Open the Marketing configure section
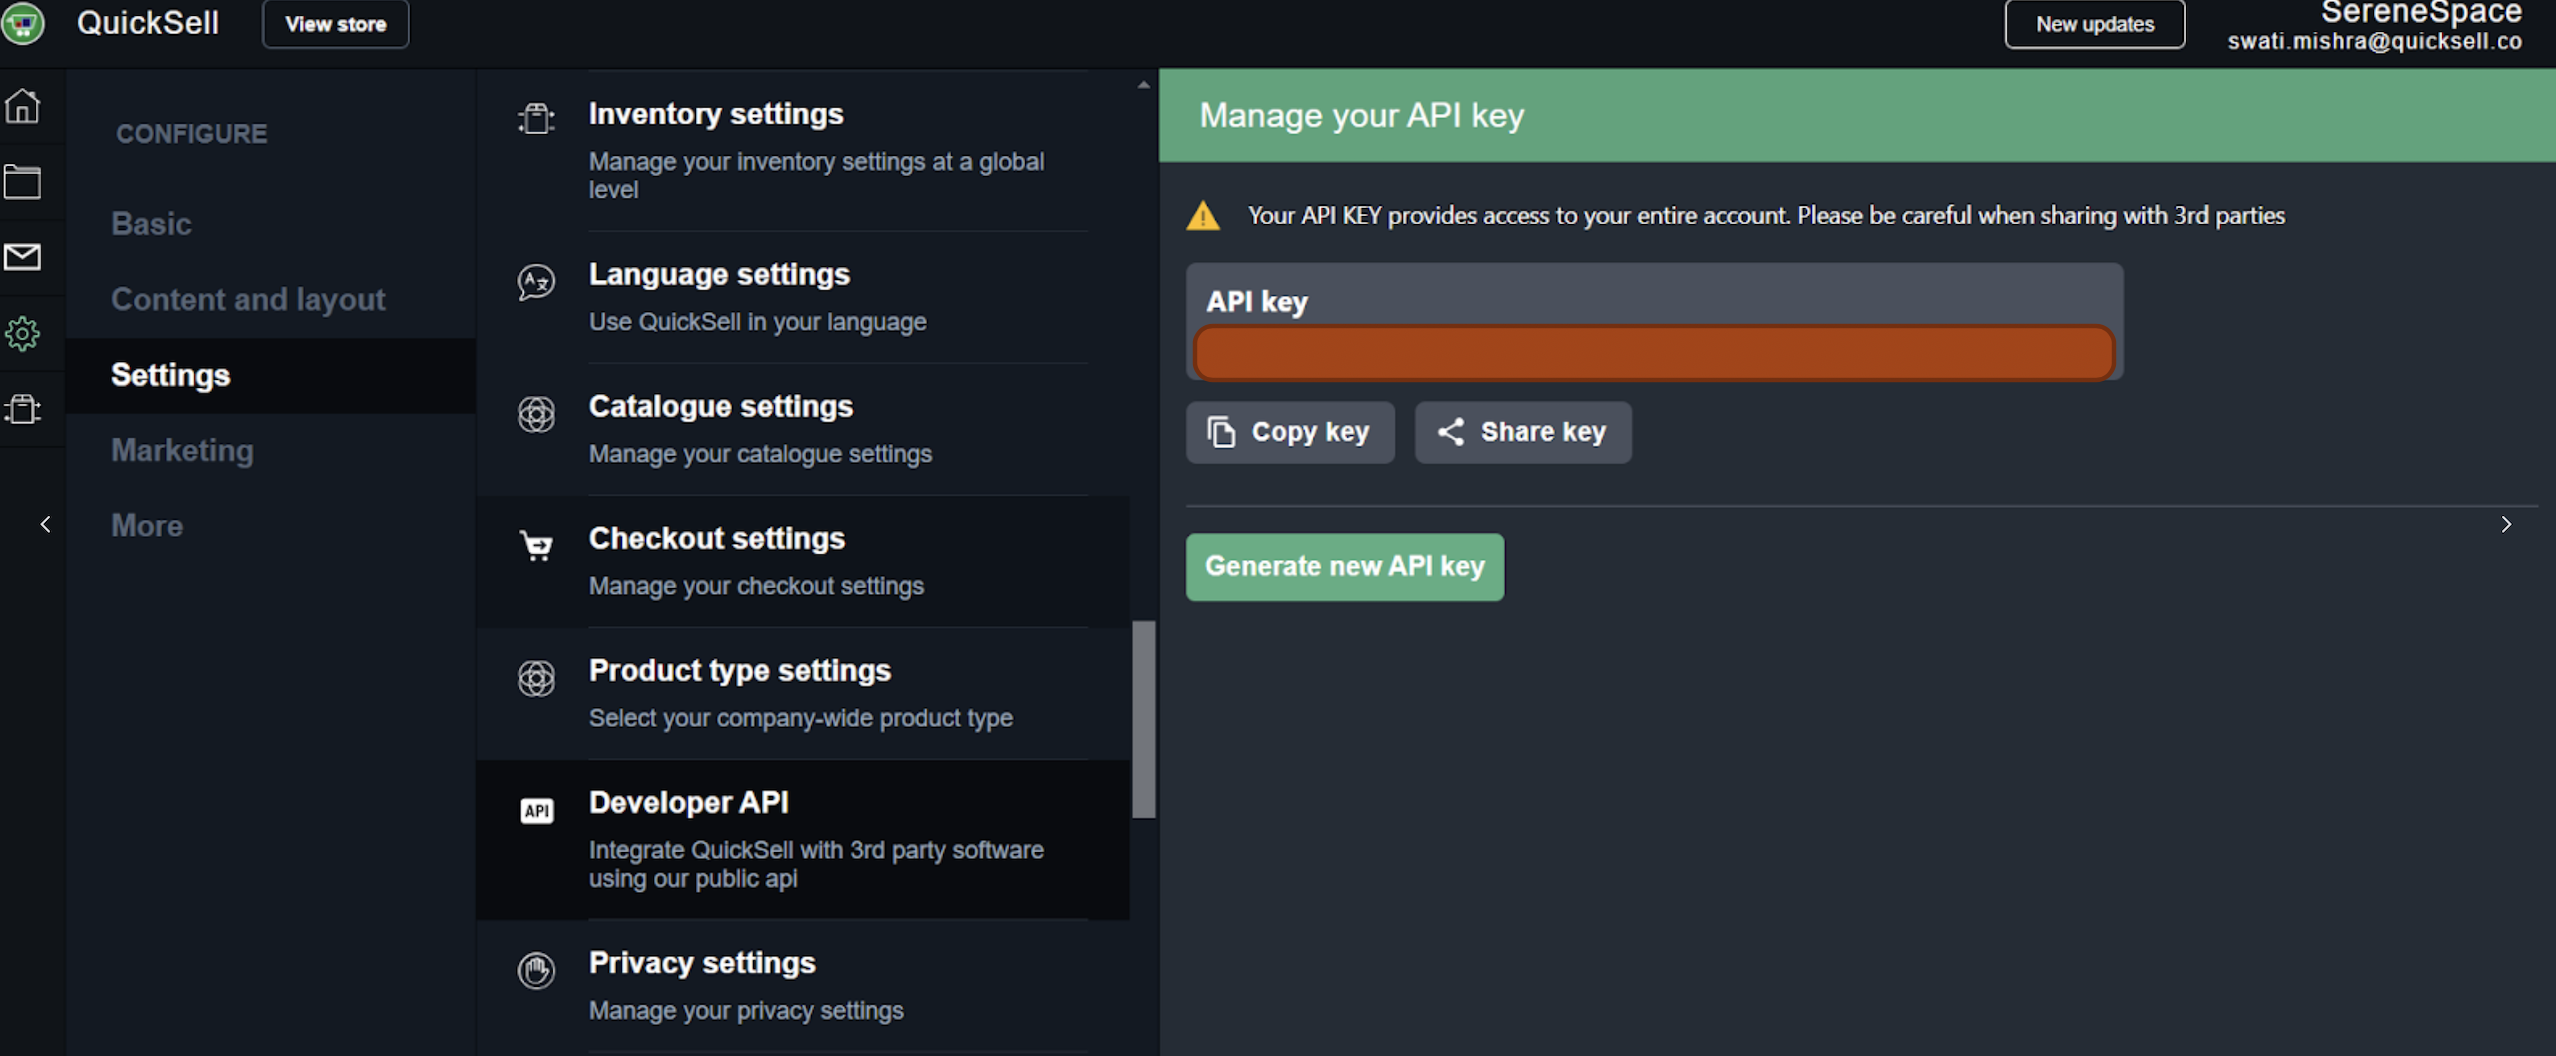 (x=182, y=451)
